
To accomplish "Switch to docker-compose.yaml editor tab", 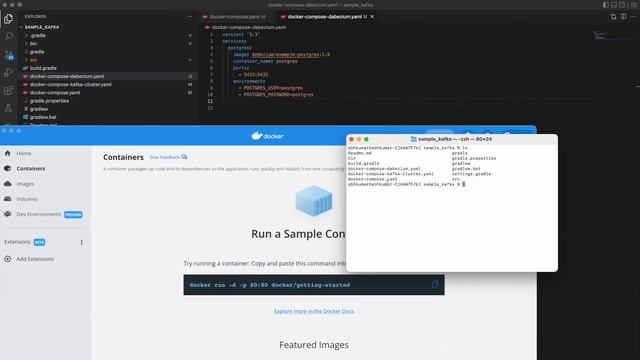I will pos(235,17).
